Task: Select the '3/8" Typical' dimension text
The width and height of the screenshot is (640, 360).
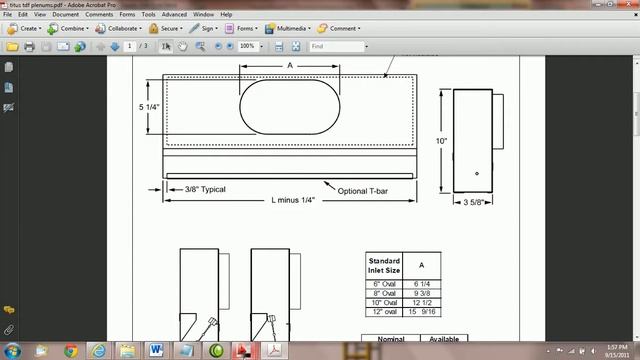Action: point(205,189)
